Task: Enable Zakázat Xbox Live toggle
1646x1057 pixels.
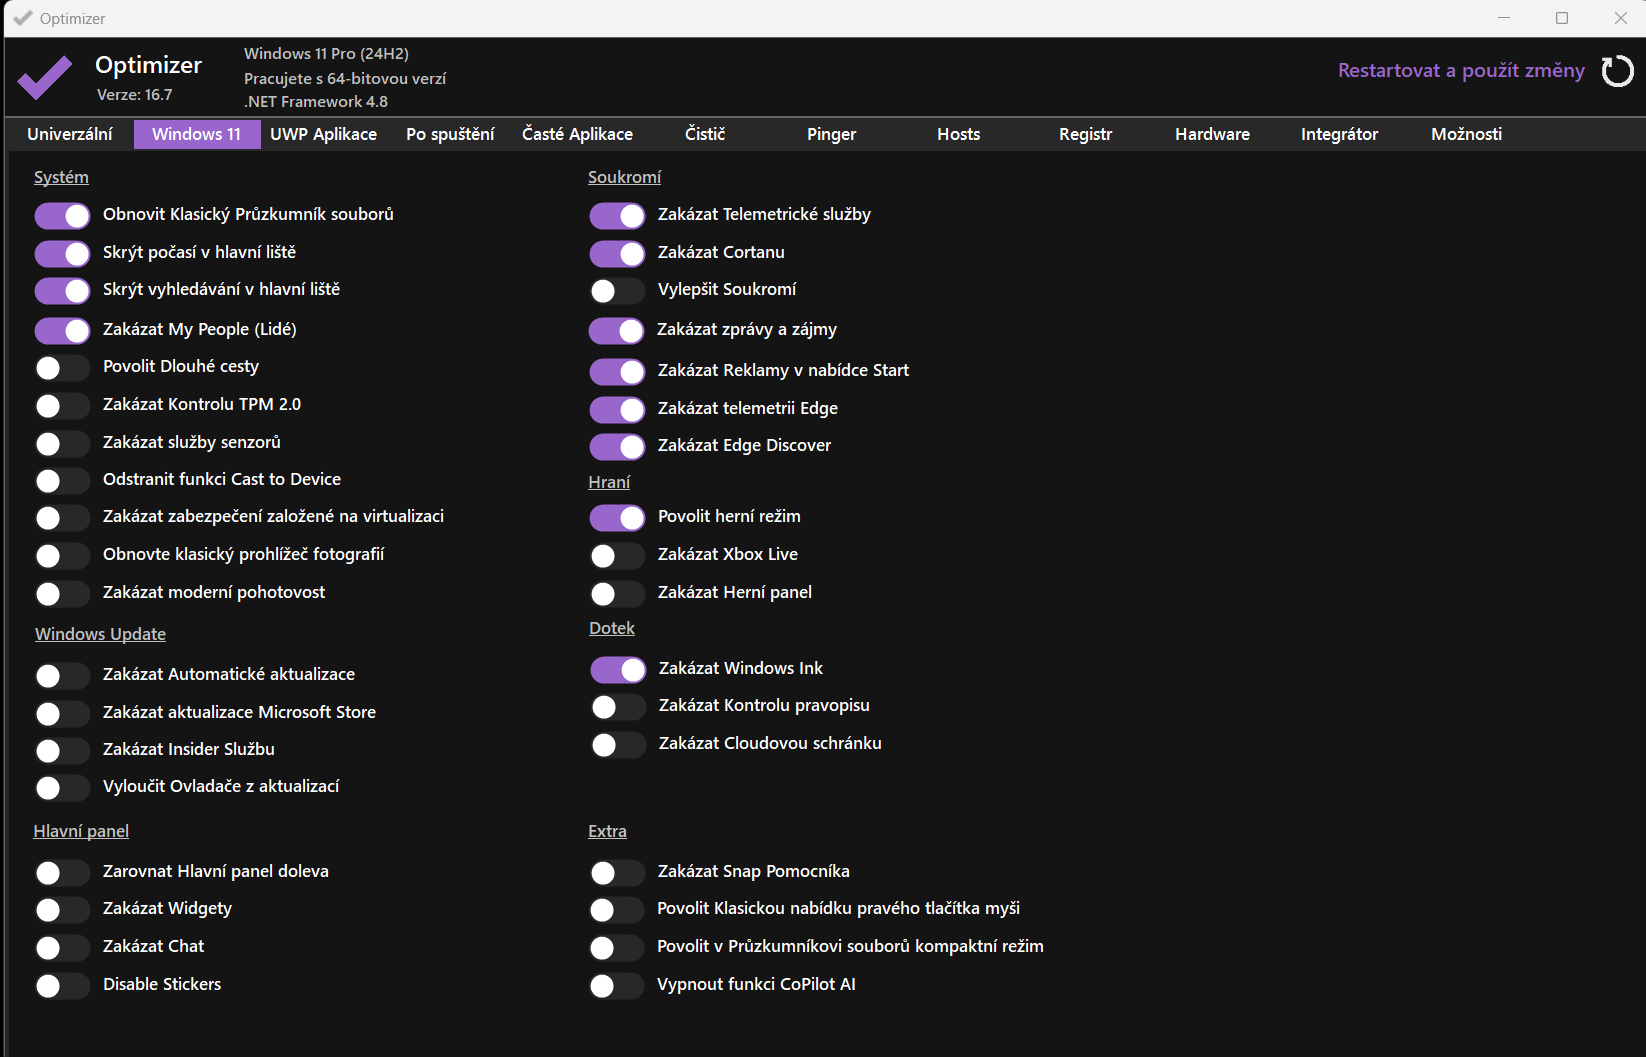Action: click(617, 555)
